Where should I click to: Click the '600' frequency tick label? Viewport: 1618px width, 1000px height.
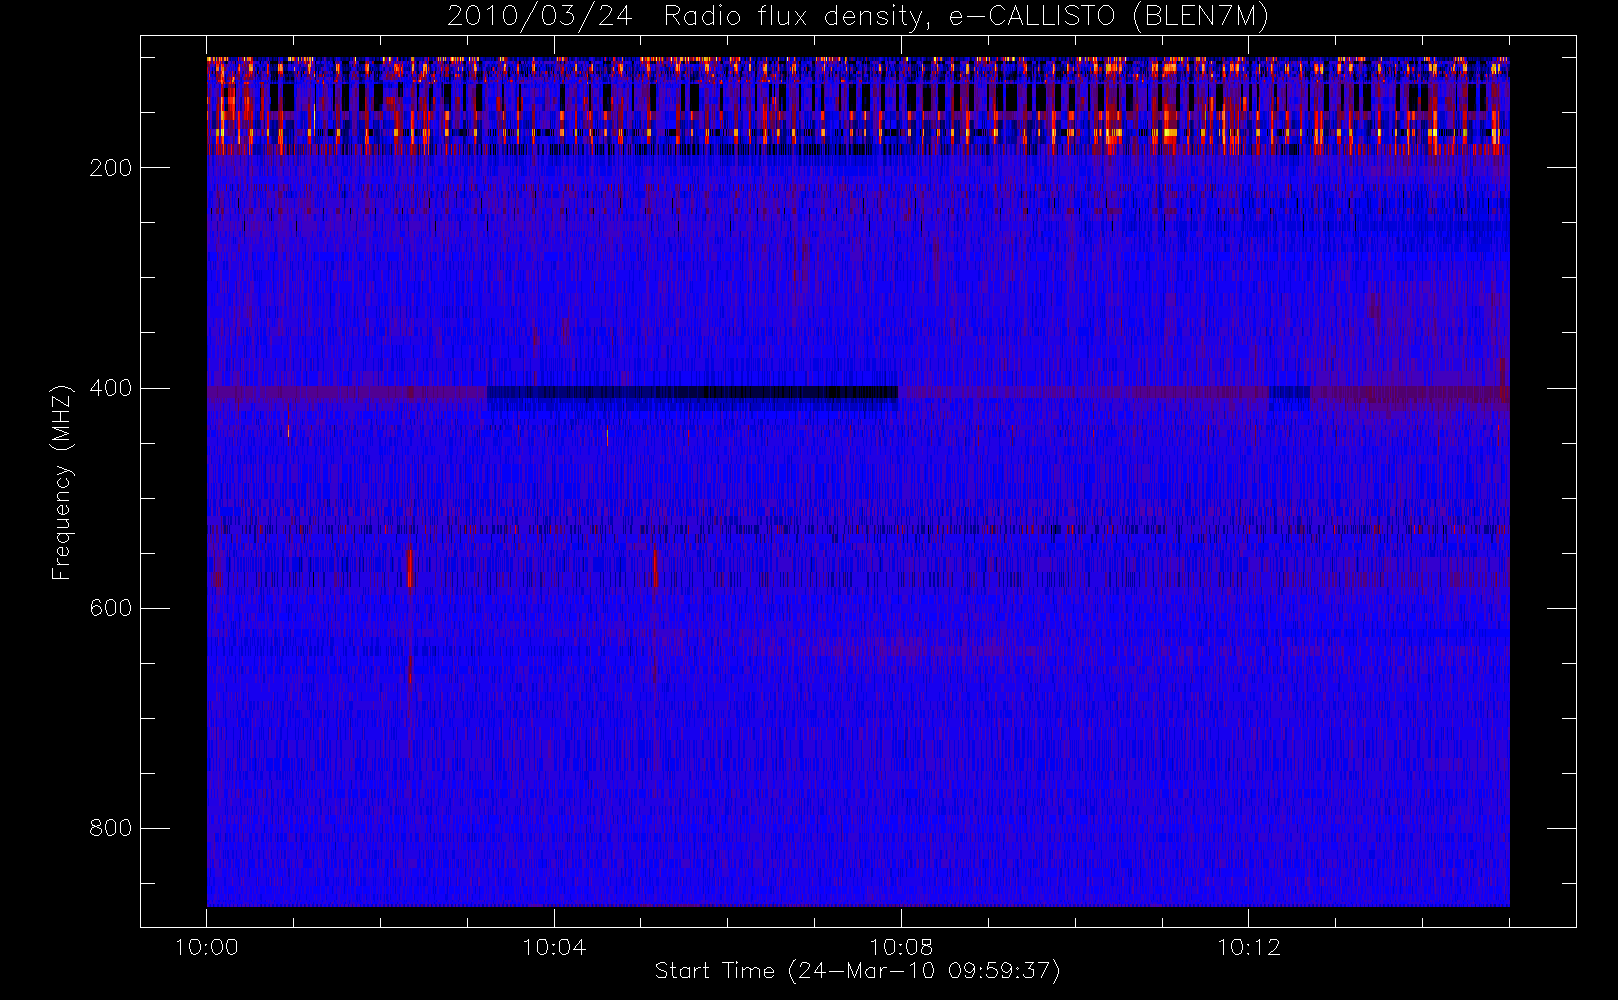click(x=110, y=608)
